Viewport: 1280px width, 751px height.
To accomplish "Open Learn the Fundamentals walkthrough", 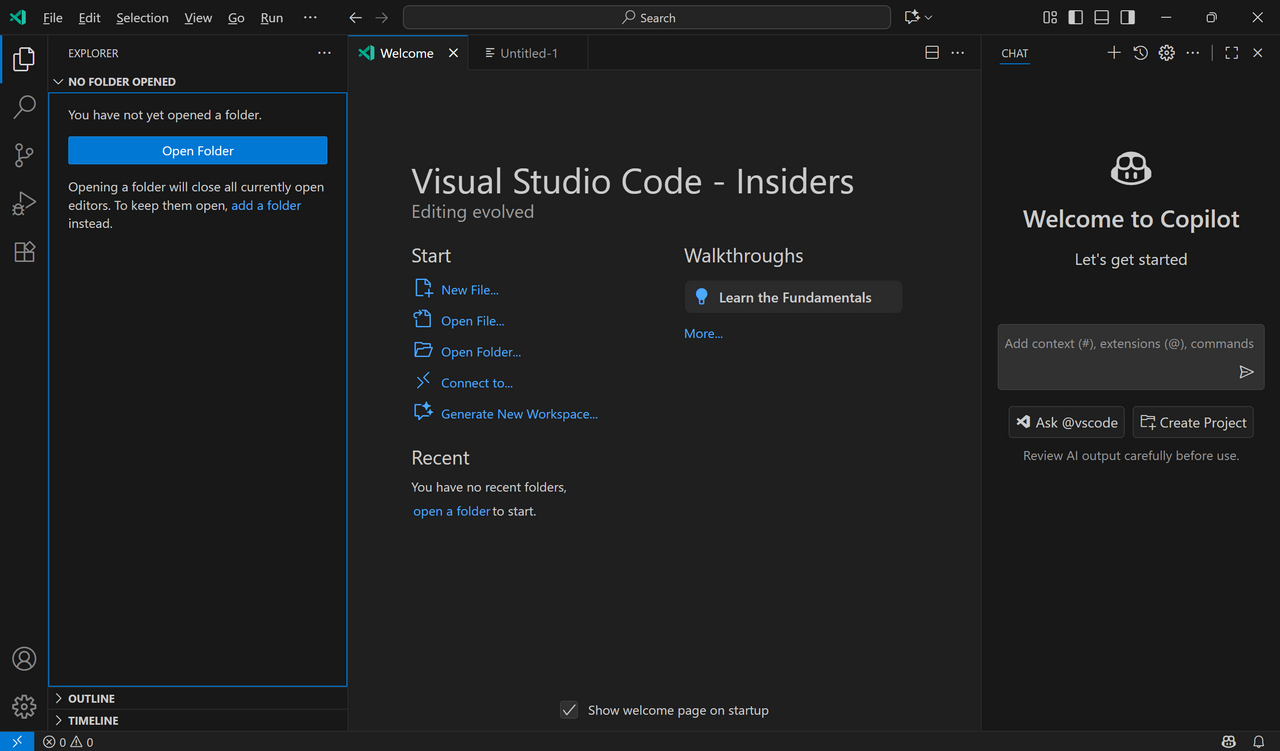I will coord(794,297).
